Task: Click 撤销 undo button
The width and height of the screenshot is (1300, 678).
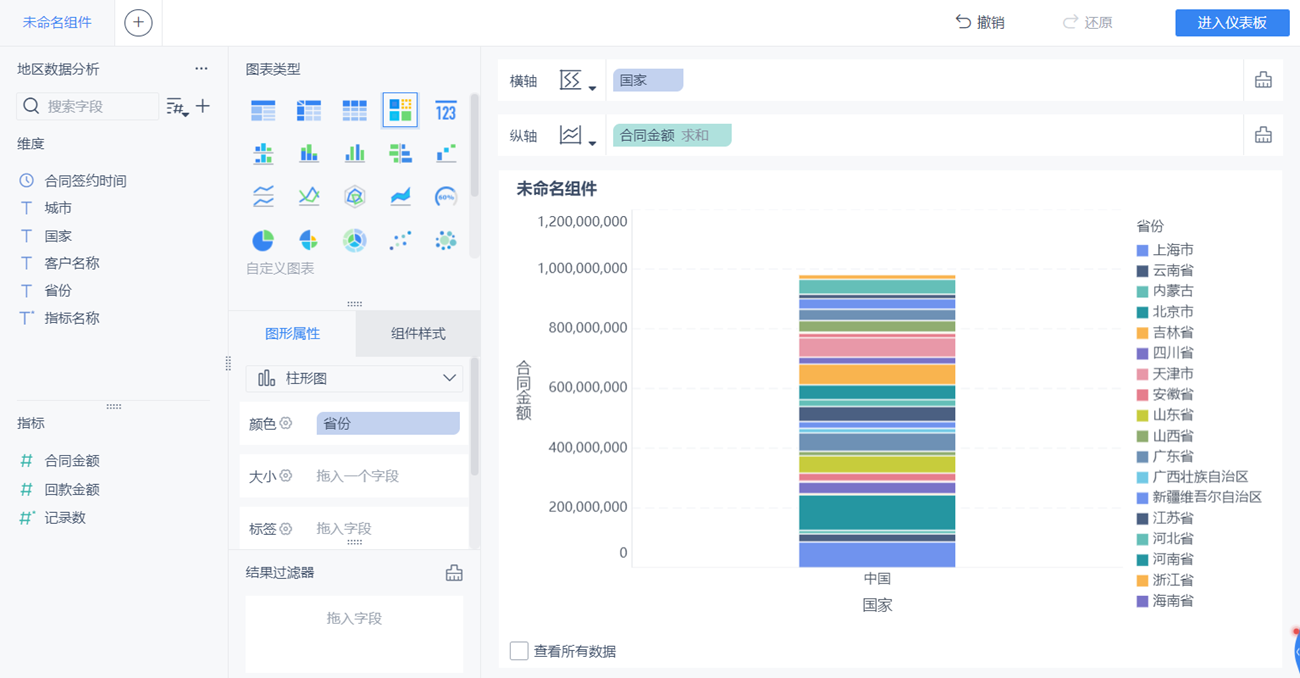Action: pos(979,22)
